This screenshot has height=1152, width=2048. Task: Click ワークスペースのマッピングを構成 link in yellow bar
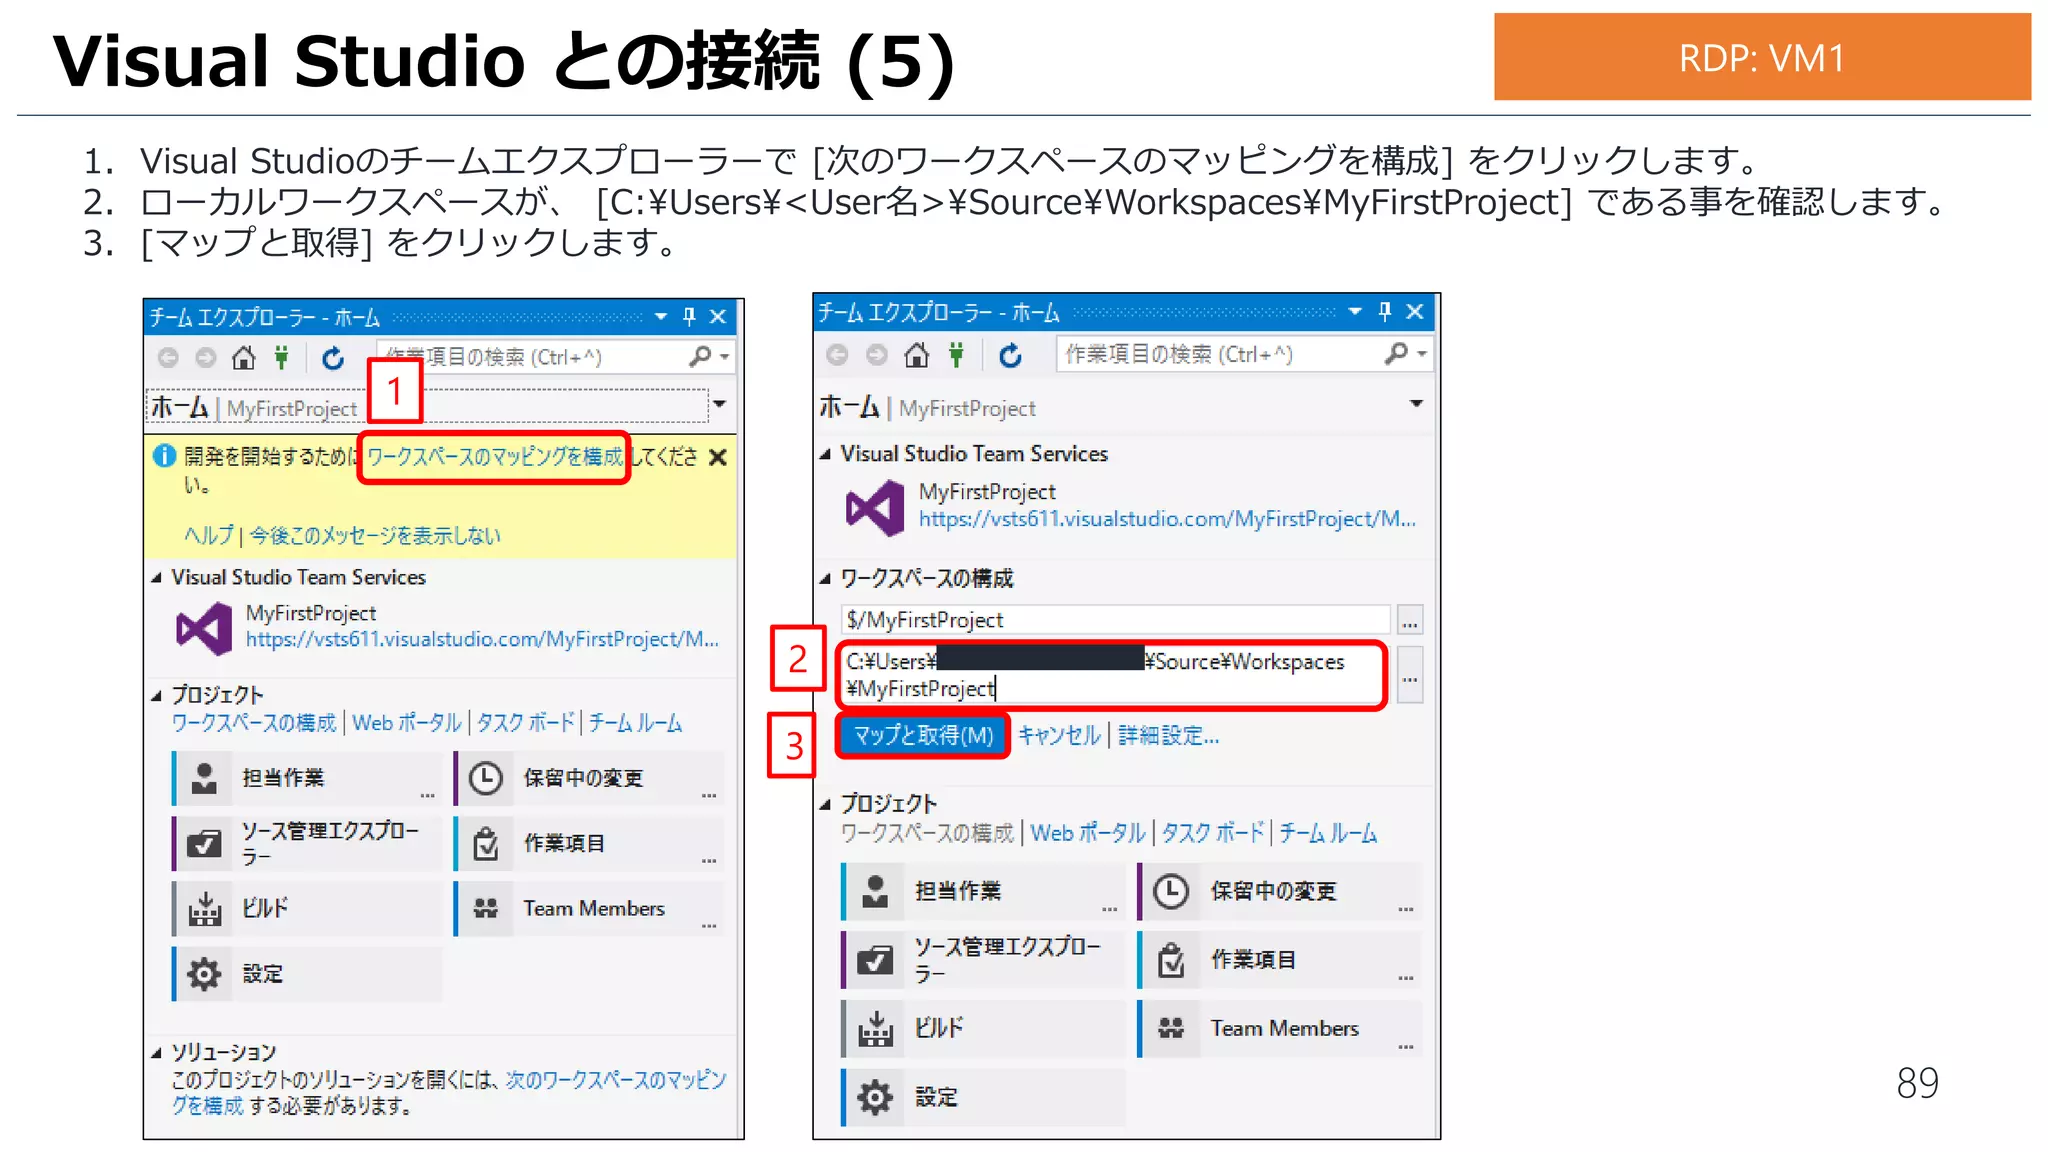(495, 457)
